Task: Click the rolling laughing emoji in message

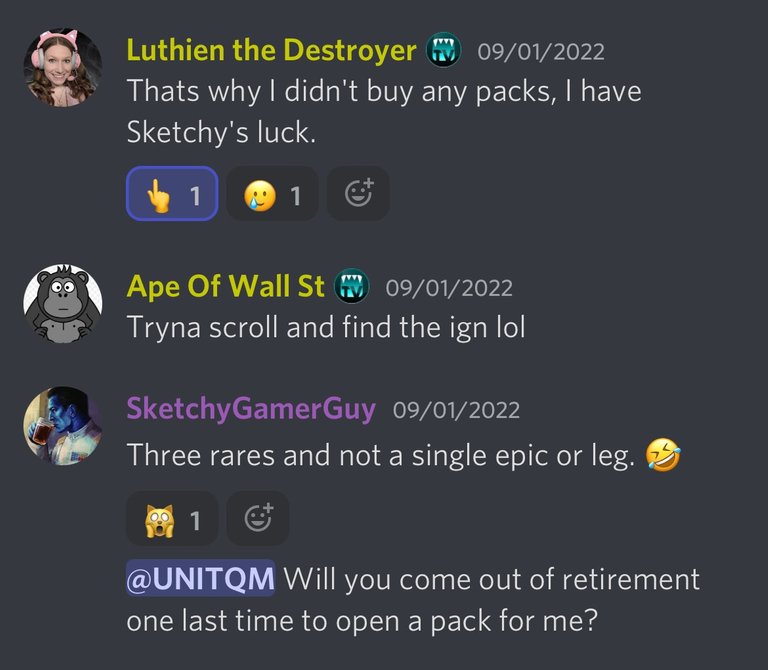Action: pyautogui.click(x=663, y=455)
